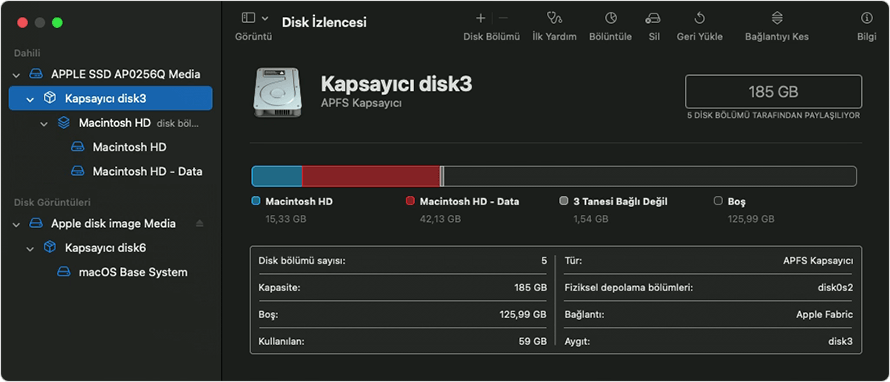Click the Sil erase drive icon
Screen dimensions: 890x382
(x=653, y=18)
